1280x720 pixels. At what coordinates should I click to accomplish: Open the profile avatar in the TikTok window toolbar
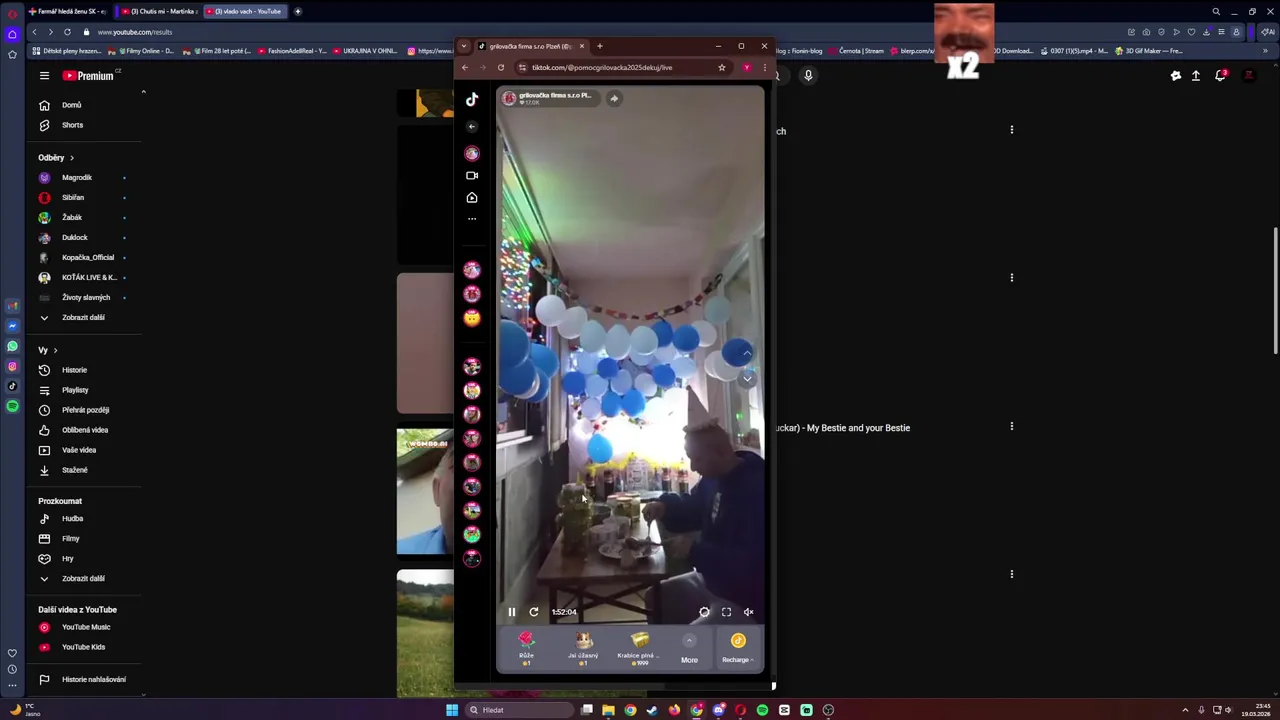coord(746,67)
